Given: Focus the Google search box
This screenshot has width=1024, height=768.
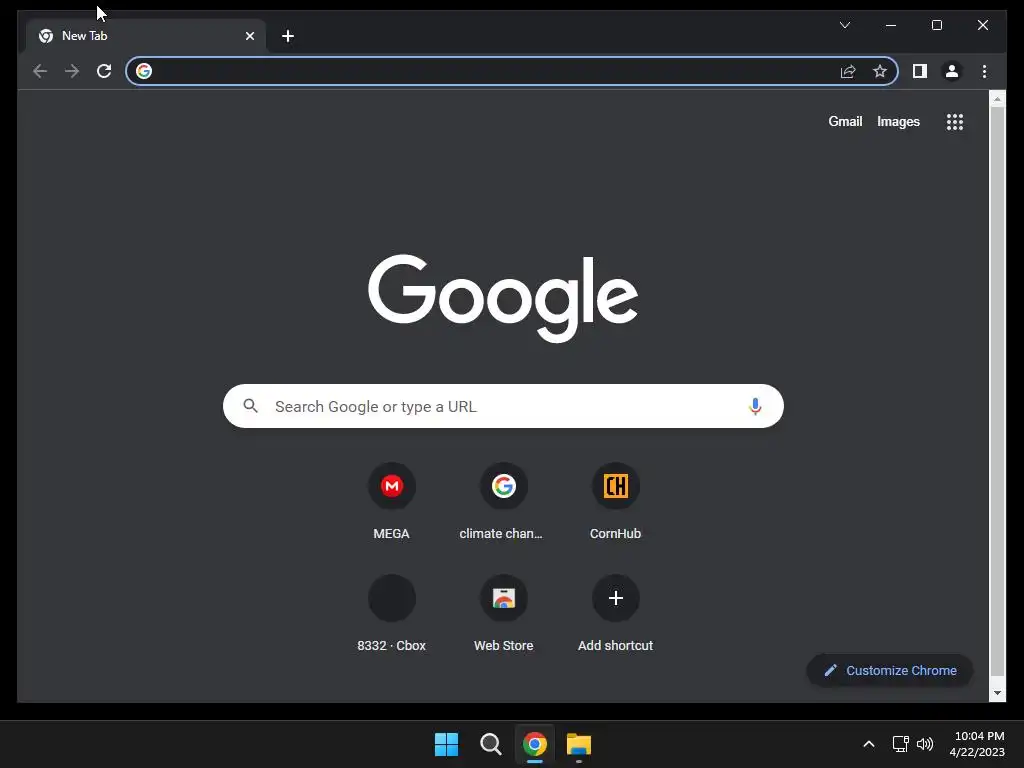Looking at the screenshot, I should [503, 406].
